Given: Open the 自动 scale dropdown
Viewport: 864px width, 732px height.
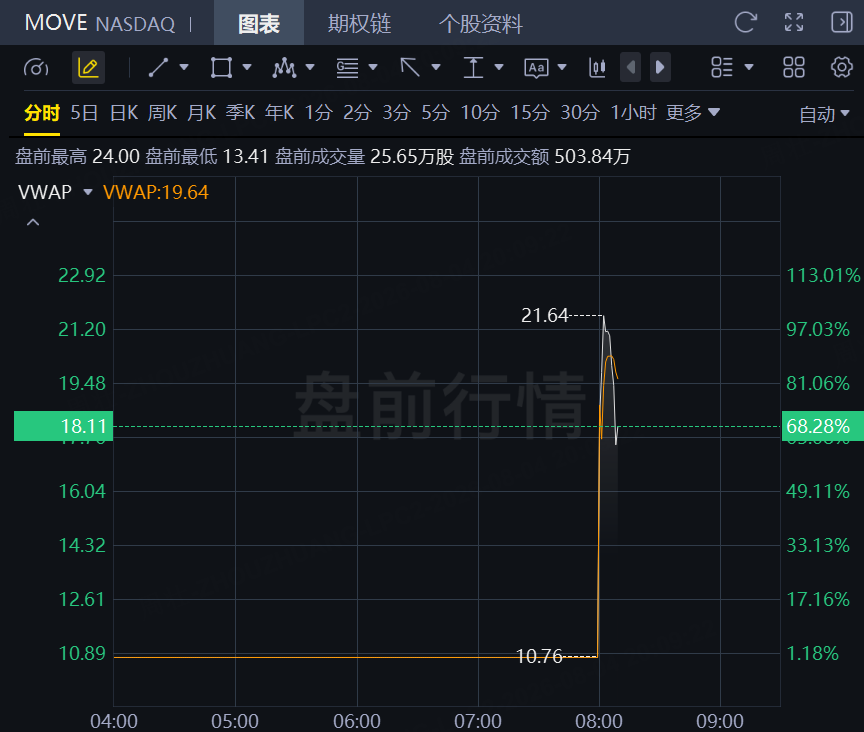Looking at the screenshot, I should (824, 114).
